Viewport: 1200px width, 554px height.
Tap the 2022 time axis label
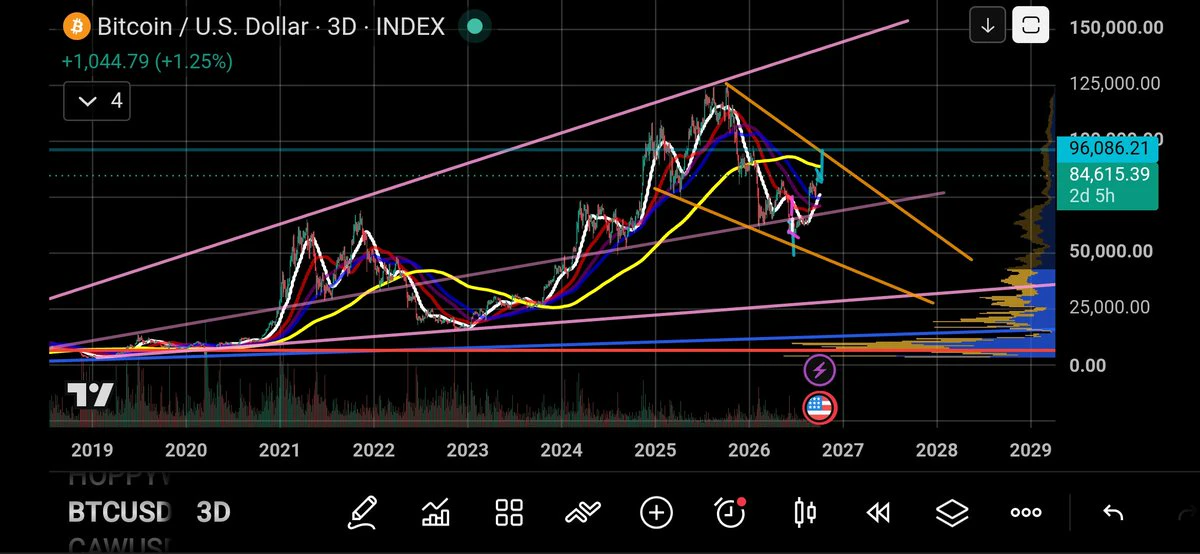point(373,451)
